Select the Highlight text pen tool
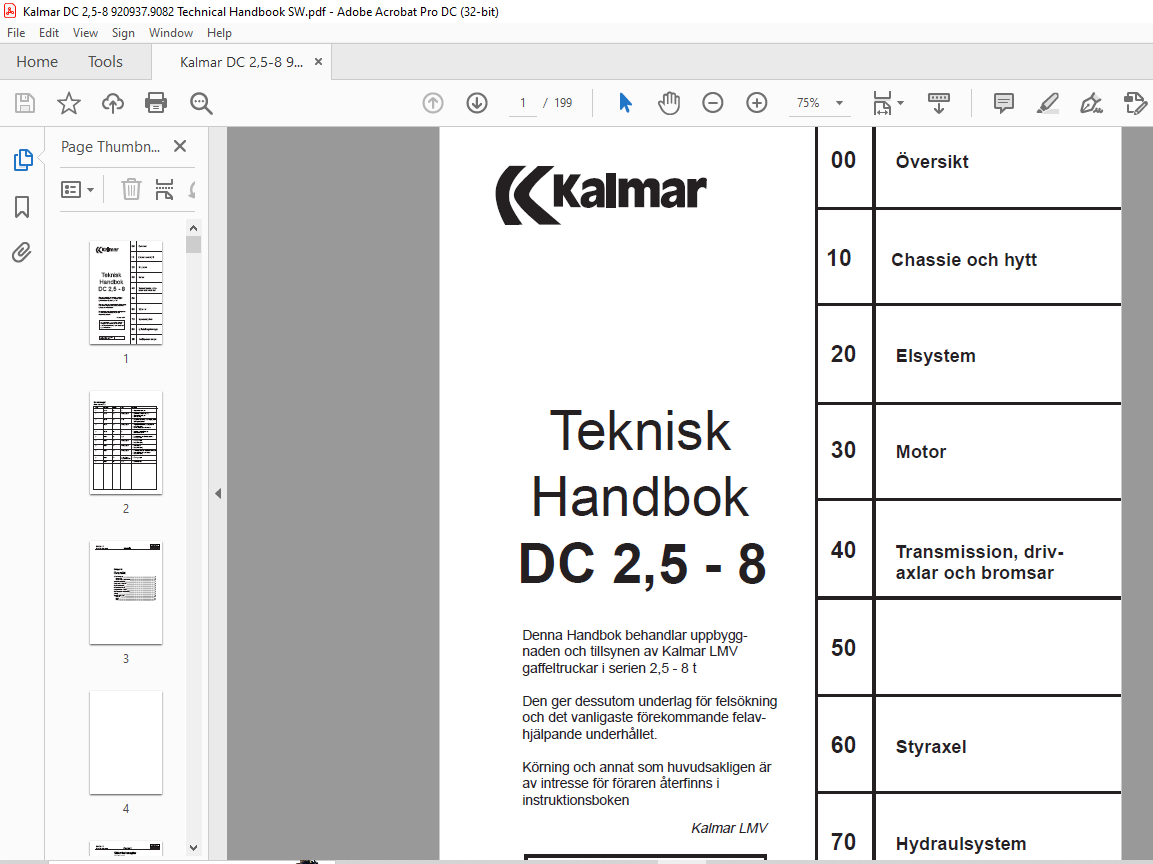The height and width of the screenshot is (864, 1153). coord(1048,103)
